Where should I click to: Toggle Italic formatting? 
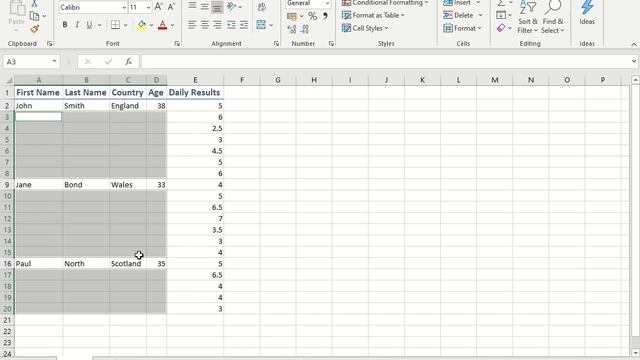click(x=77, y=25)
